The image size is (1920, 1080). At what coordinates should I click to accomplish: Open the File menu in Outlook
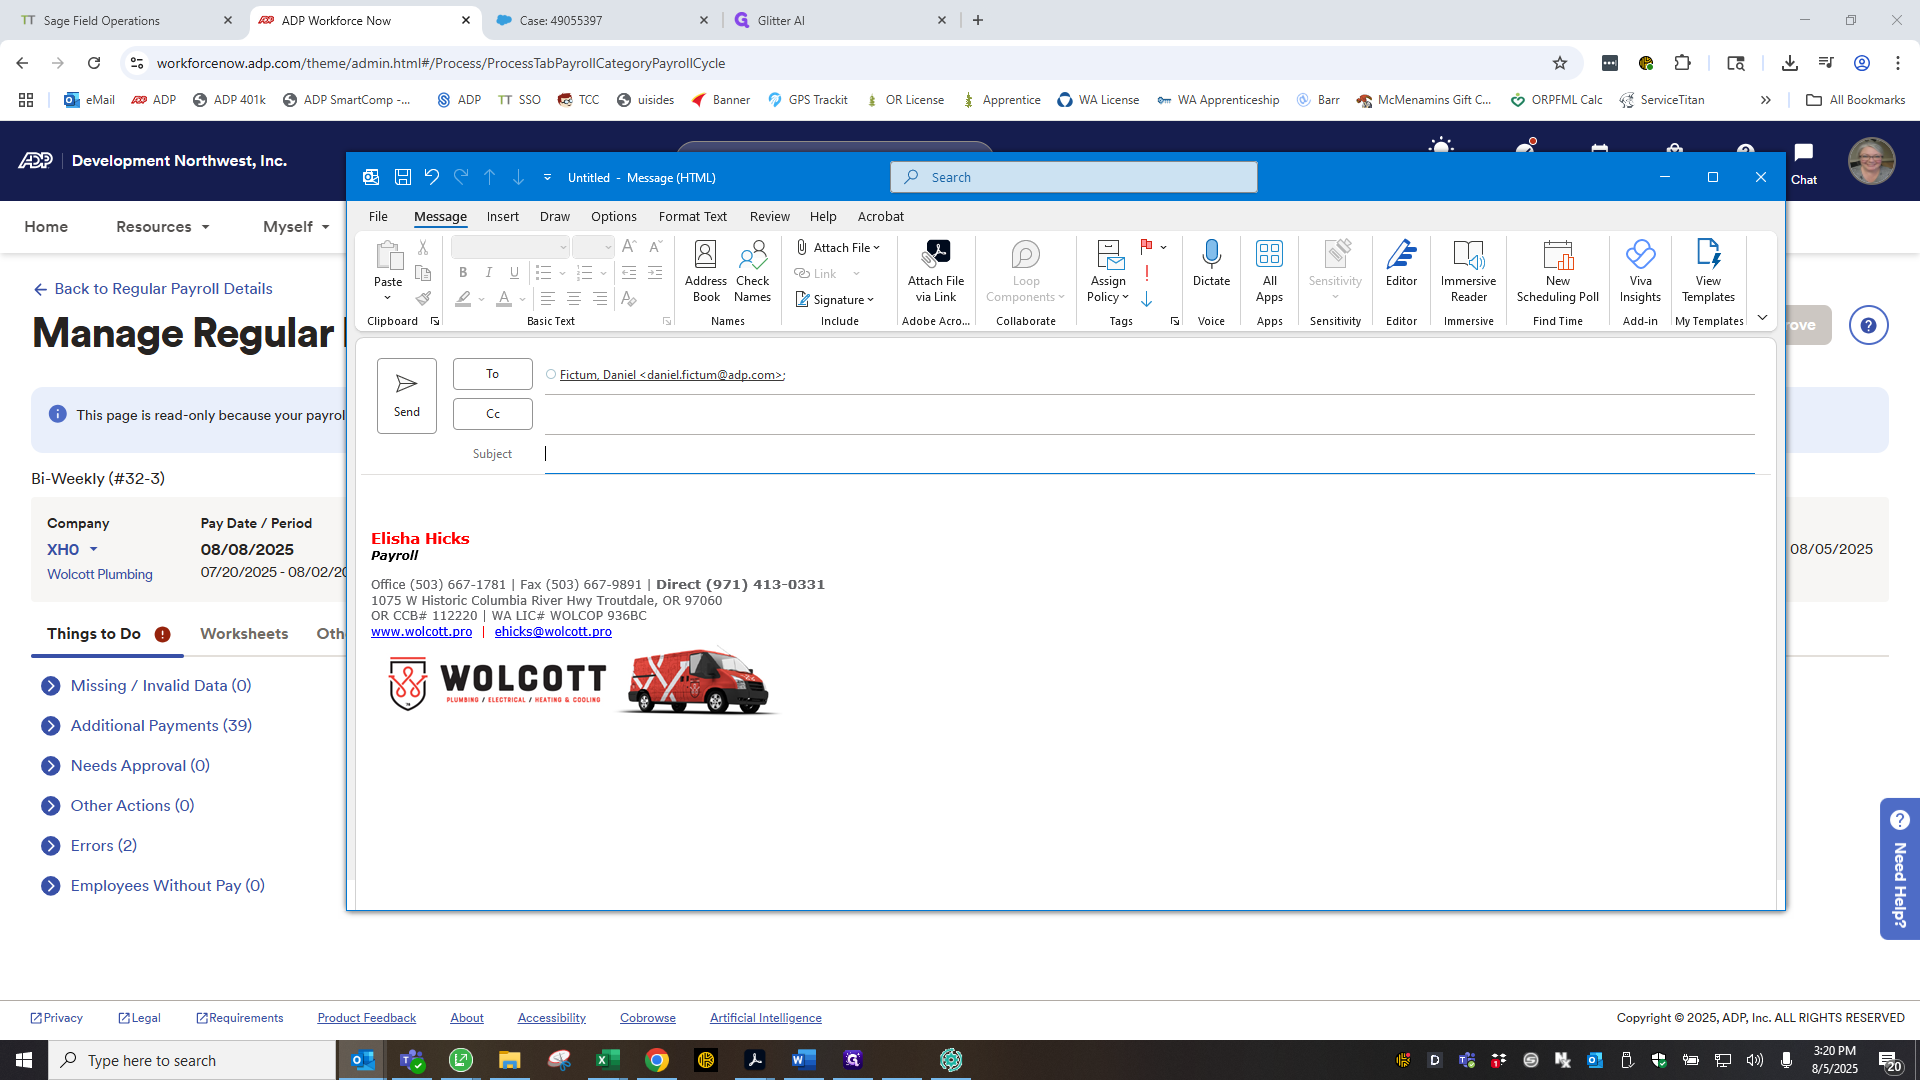[378, 216]
